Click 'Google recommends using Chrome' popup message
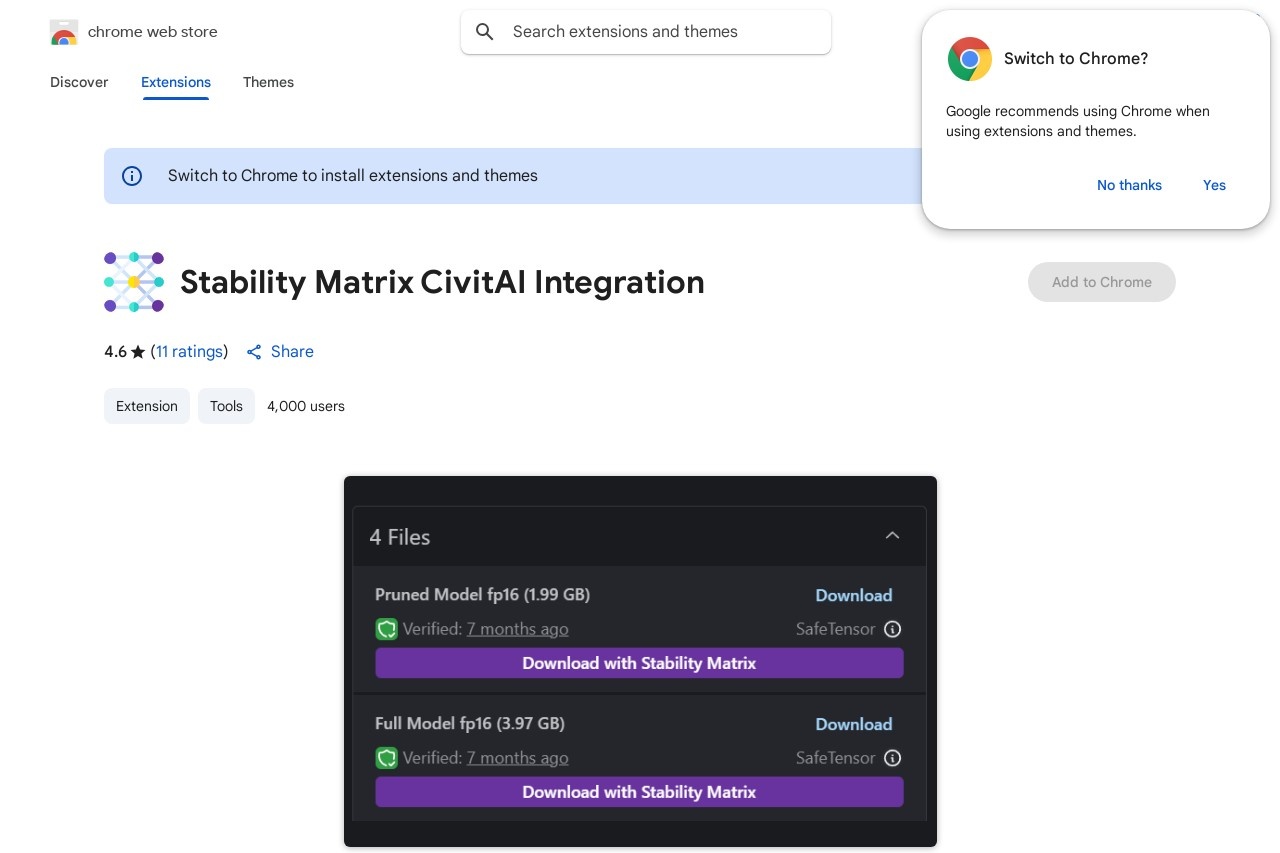Image resolution: width=1280 pixels, height=853 pixels. (1078, 121)
